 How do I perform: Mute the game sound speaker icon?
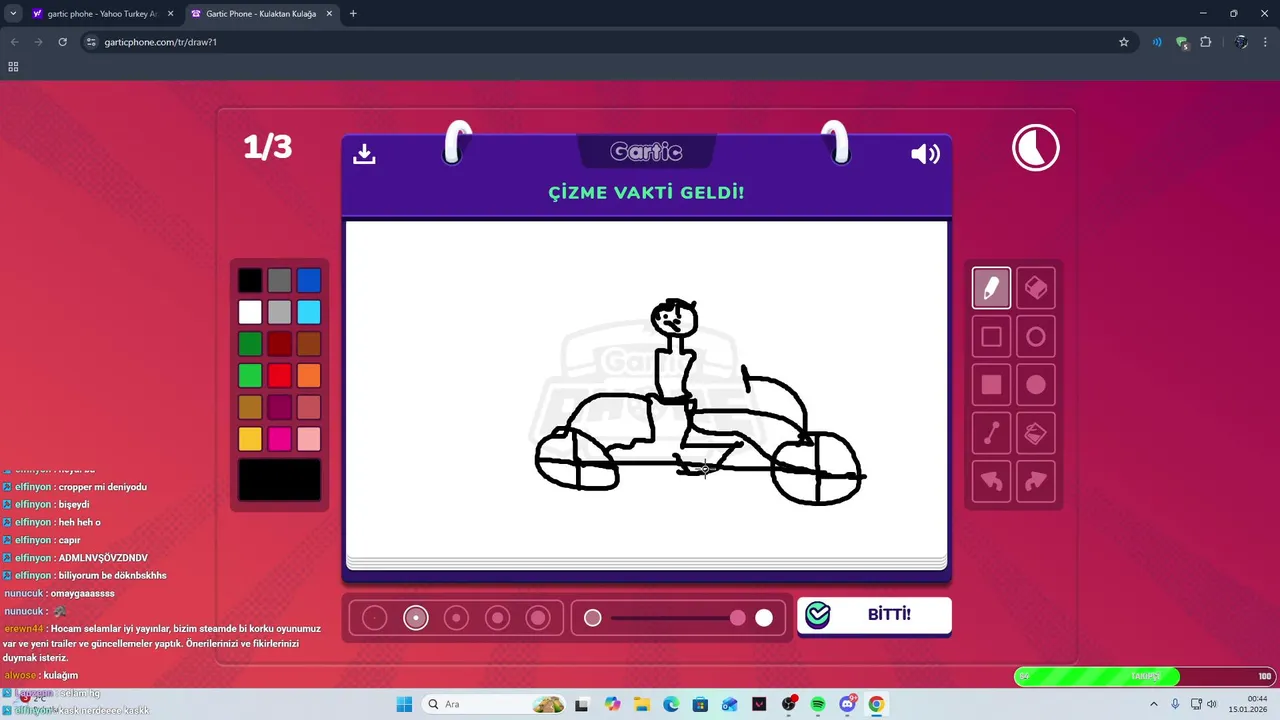(925, 154)
